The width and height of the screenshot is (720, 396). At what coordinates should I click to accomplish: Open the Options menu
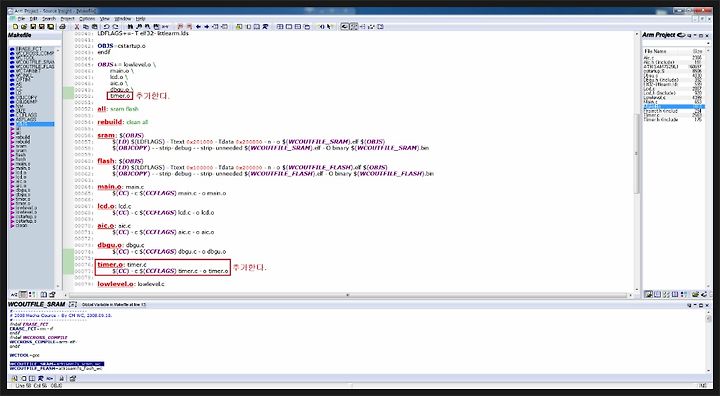87,19
